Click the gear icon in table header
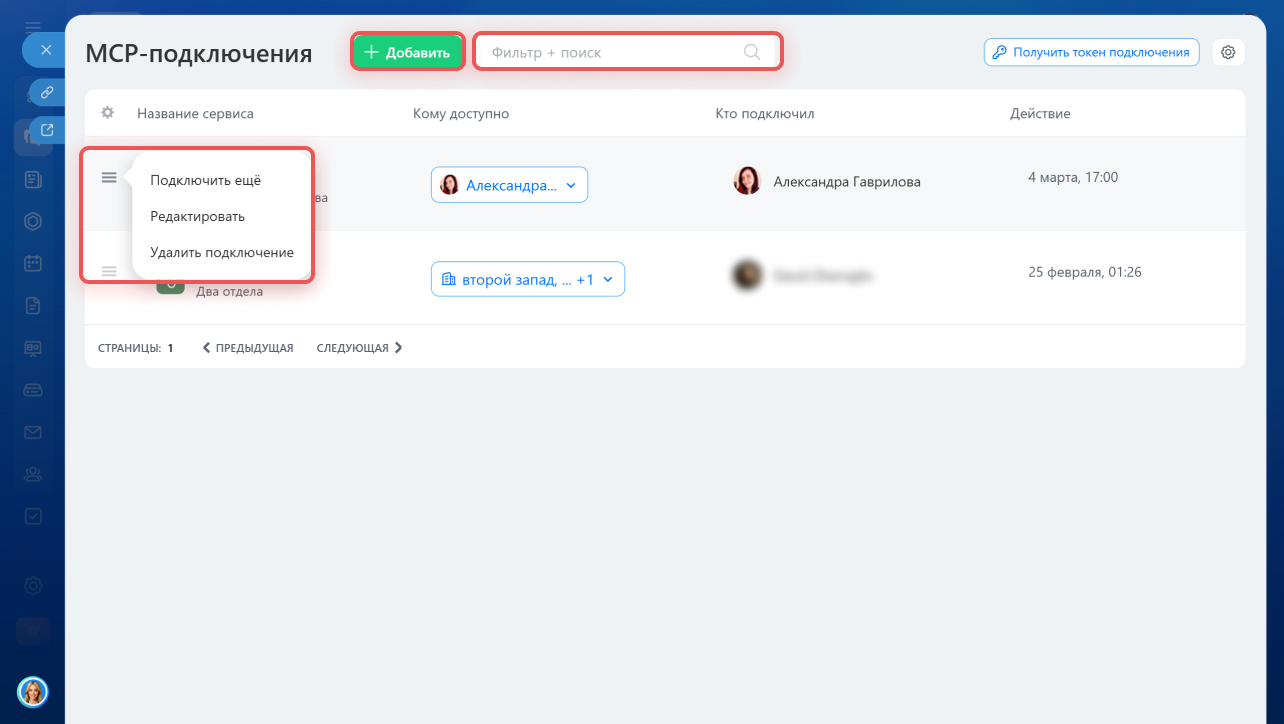This screenshot has width=1284, height=724. coord(107,113)
